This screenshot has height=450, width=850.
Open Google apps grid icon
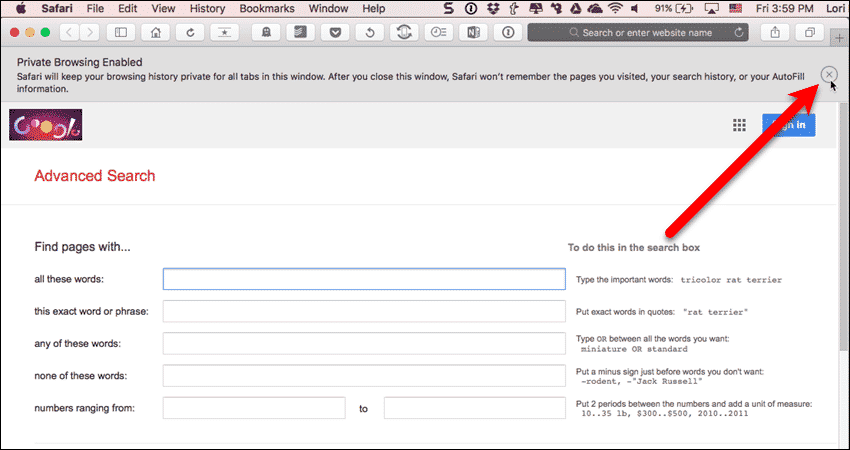click(740, 125)
